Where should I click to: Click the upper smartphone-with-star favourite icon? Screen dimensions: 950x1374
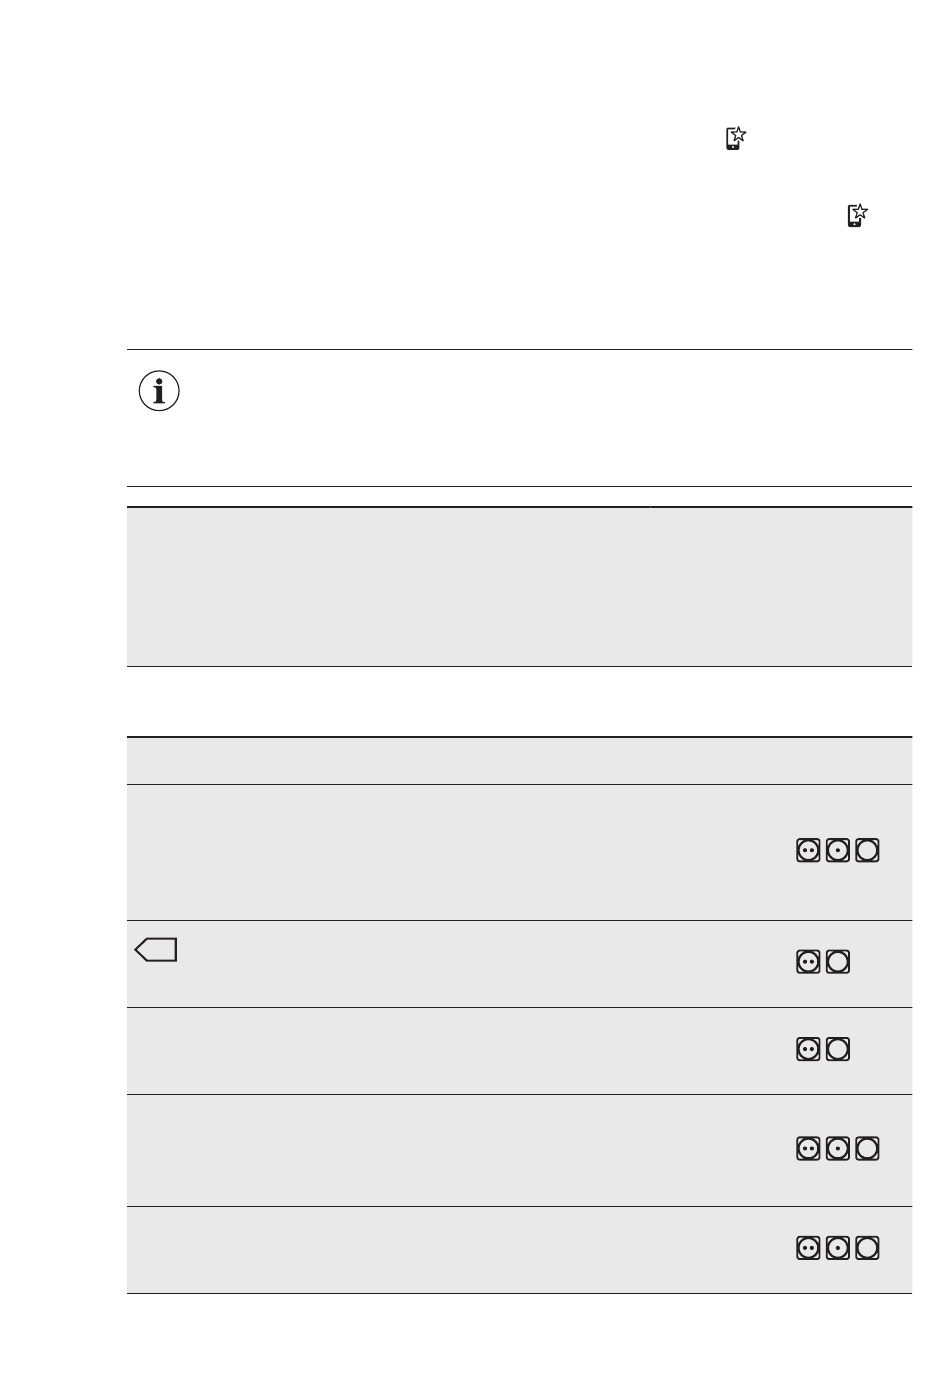[x=735, y=138]
